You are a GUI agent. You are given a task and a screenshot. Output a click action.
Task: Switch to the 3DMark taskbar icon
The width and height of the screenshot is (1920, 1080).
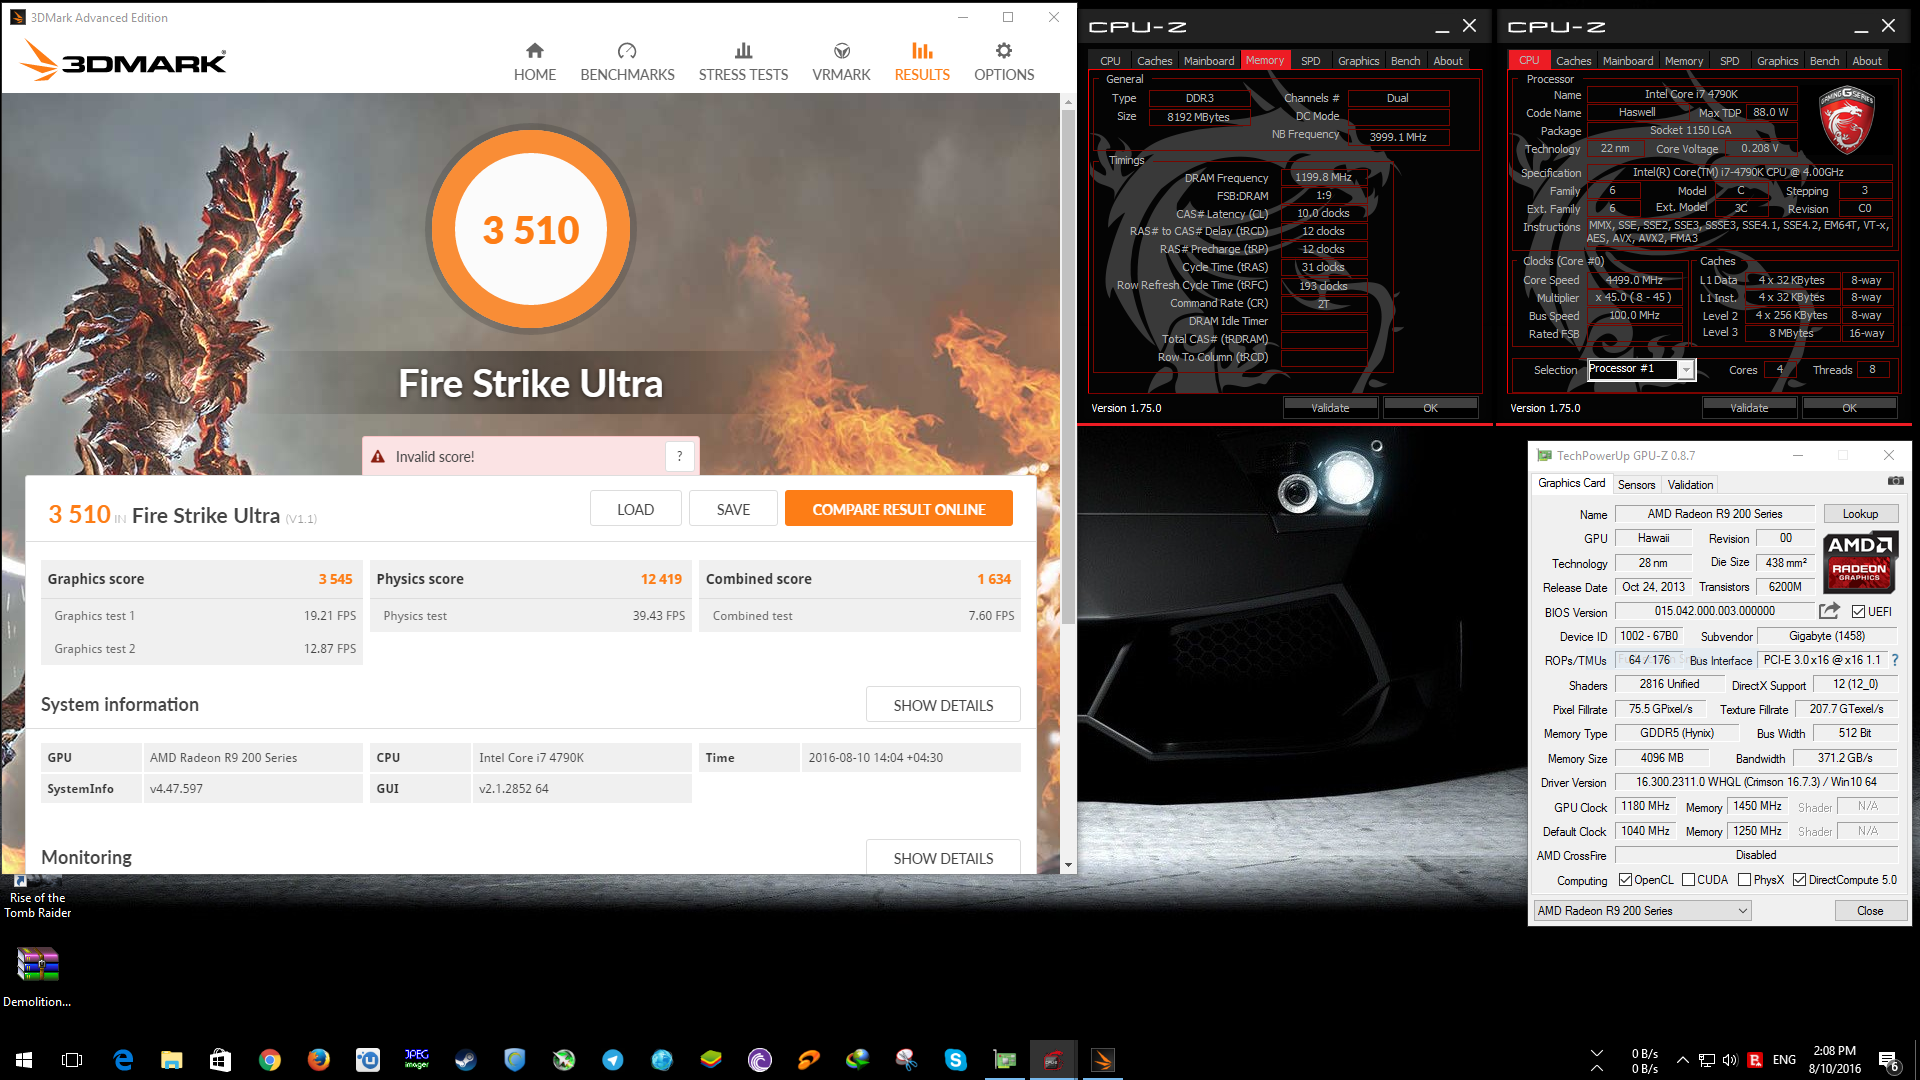[1103, 1060]
